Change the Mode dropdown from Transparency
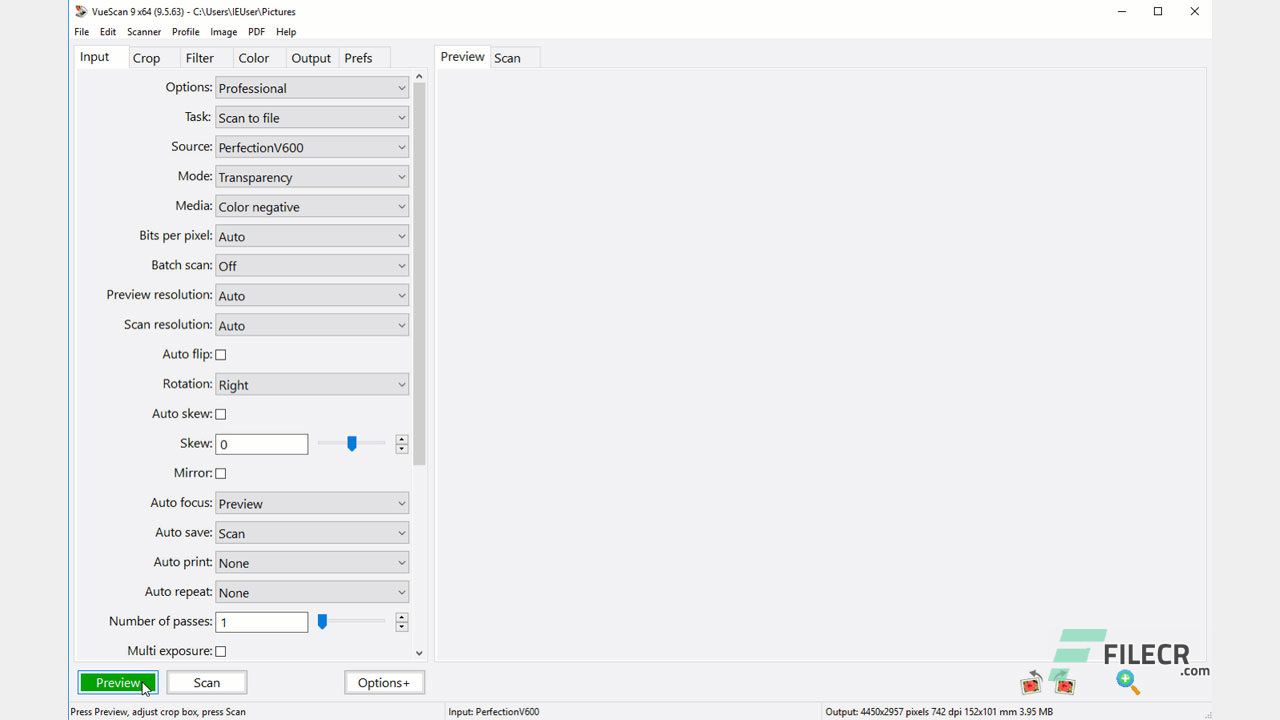 tap(312, 177)
